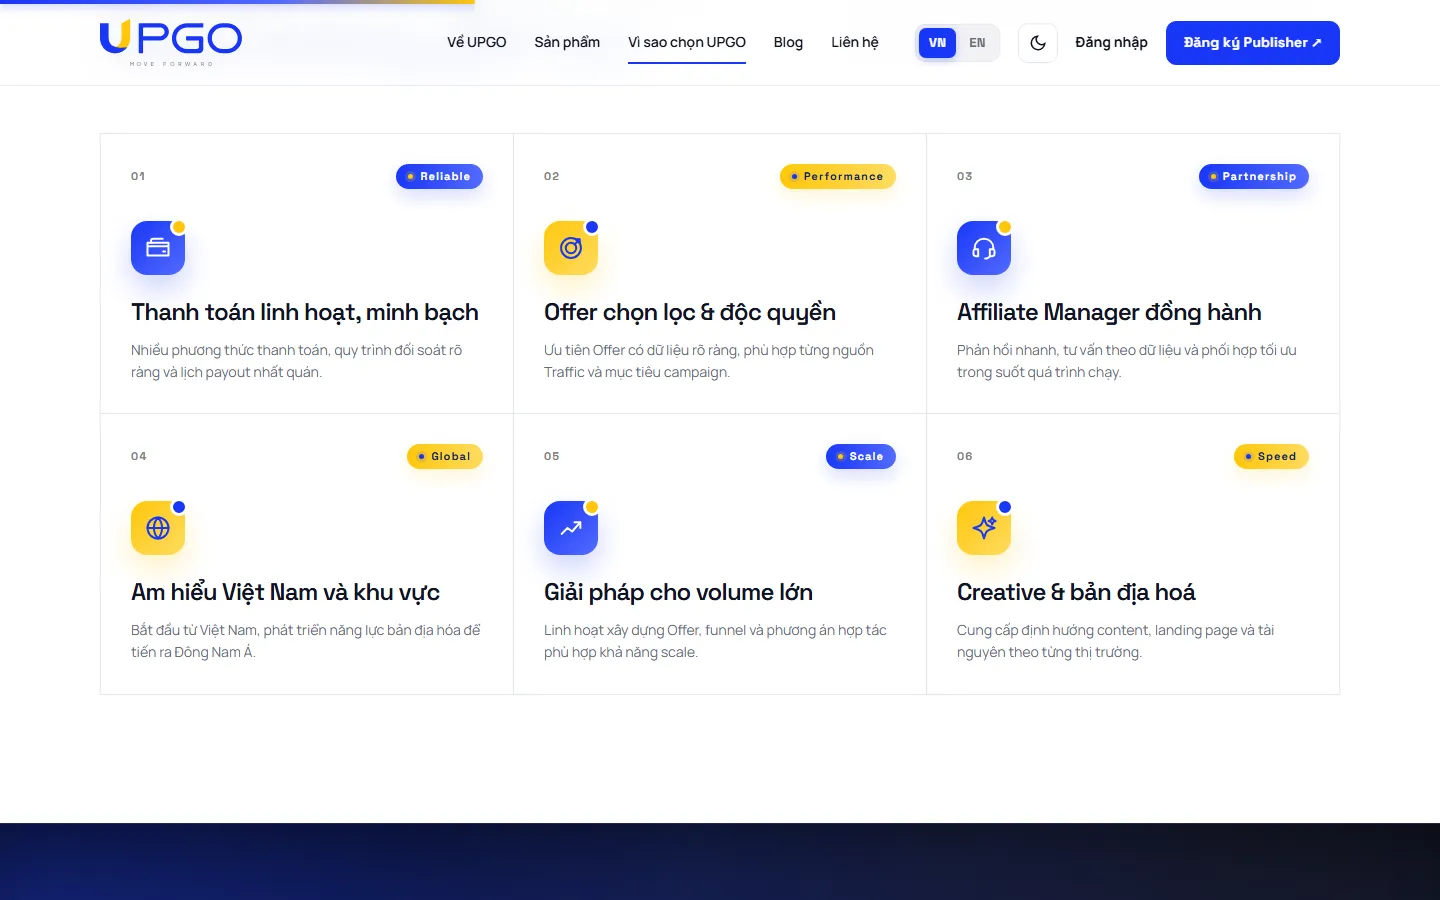Open the Sản phẩm menu item
The height and width of the screenshot is (900, 1440).
[x=567, y=43]
